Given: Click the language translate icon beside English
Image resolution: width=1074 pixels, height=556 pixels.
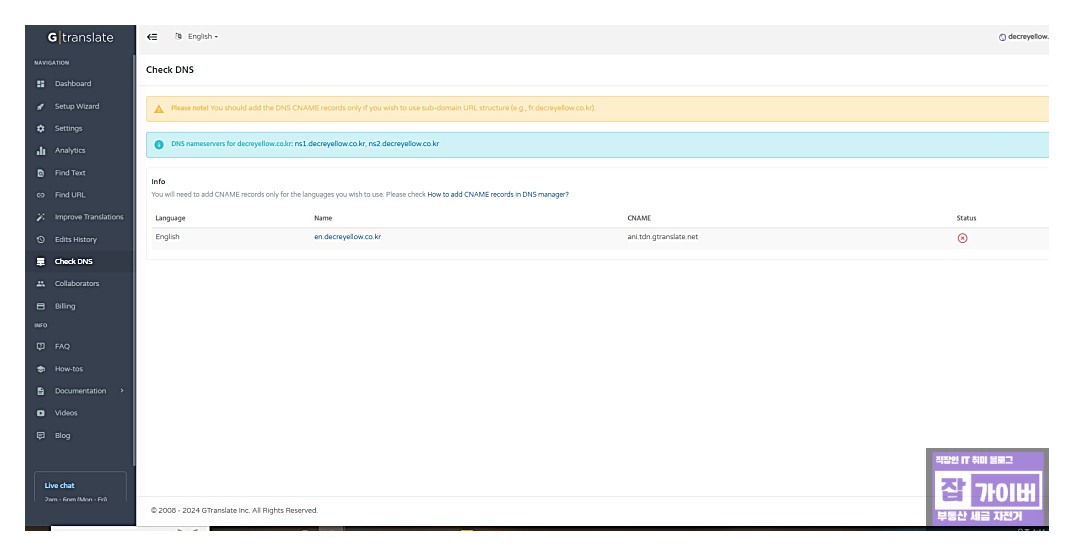Looking at the screenshot, I should (178, 36).
